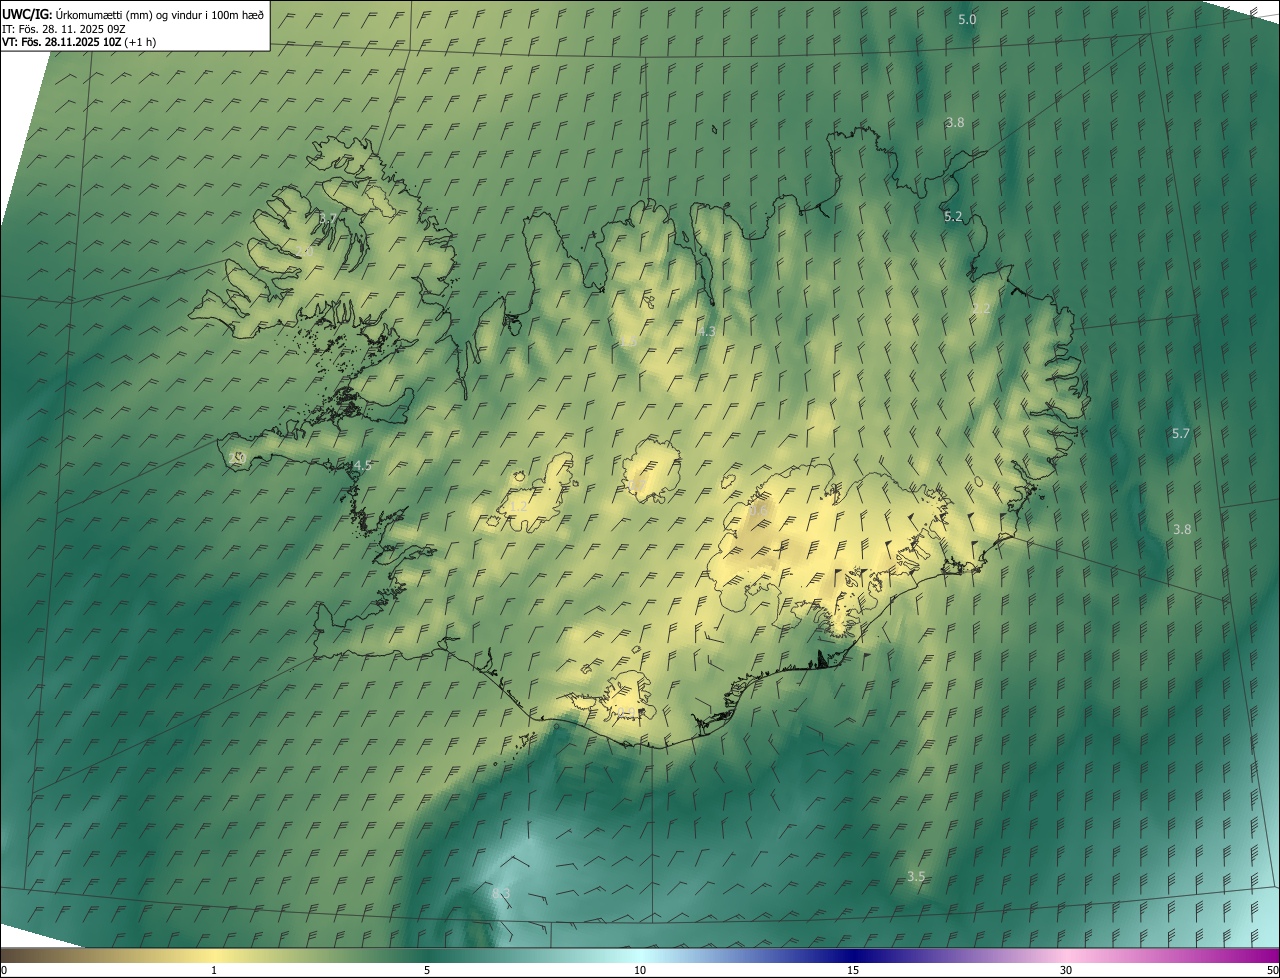This screenshot has width=1280, height=978.
Task: Click the 5.2 value label near the northeast coast
Action: (x=953, y=216)
